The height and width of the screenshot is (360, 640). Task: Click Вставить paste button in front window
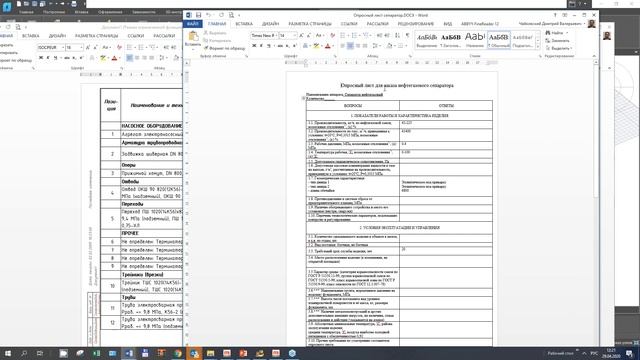pos(193,40)
